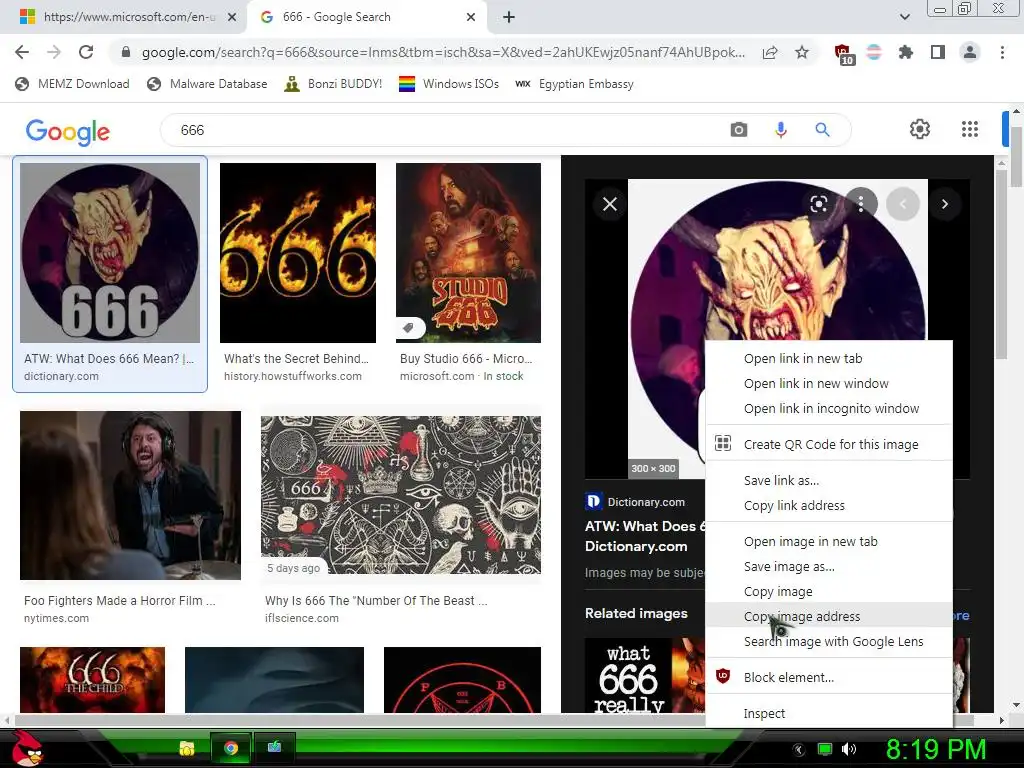Open preview panel more-options dots
This screenshot has width=1024, height=768.
coord(861,204)
